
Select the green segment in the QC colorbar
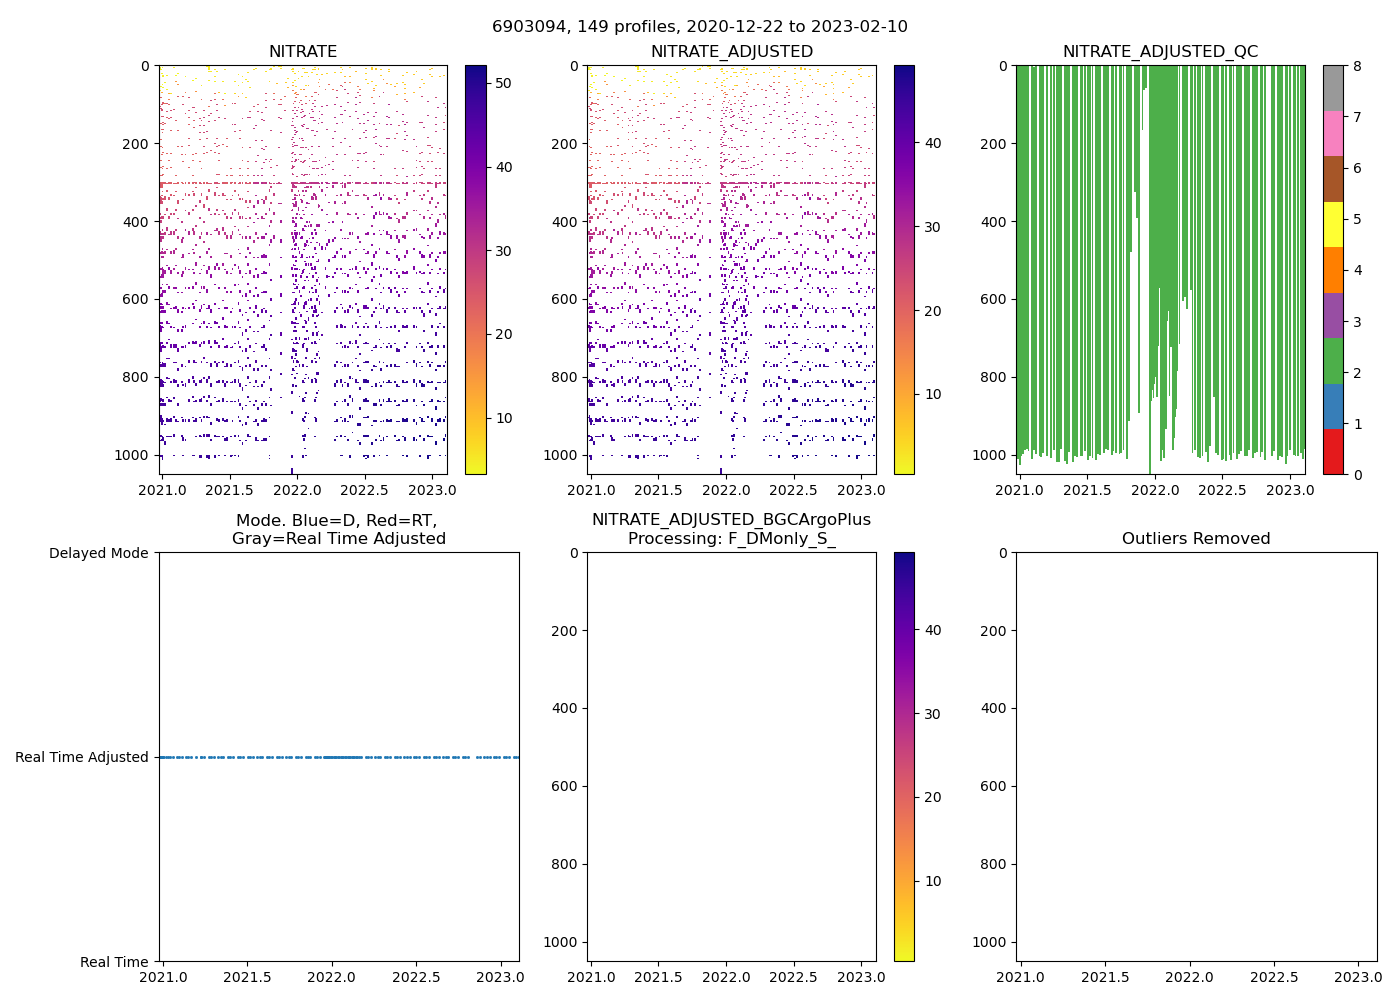(x=1333, y=361)
